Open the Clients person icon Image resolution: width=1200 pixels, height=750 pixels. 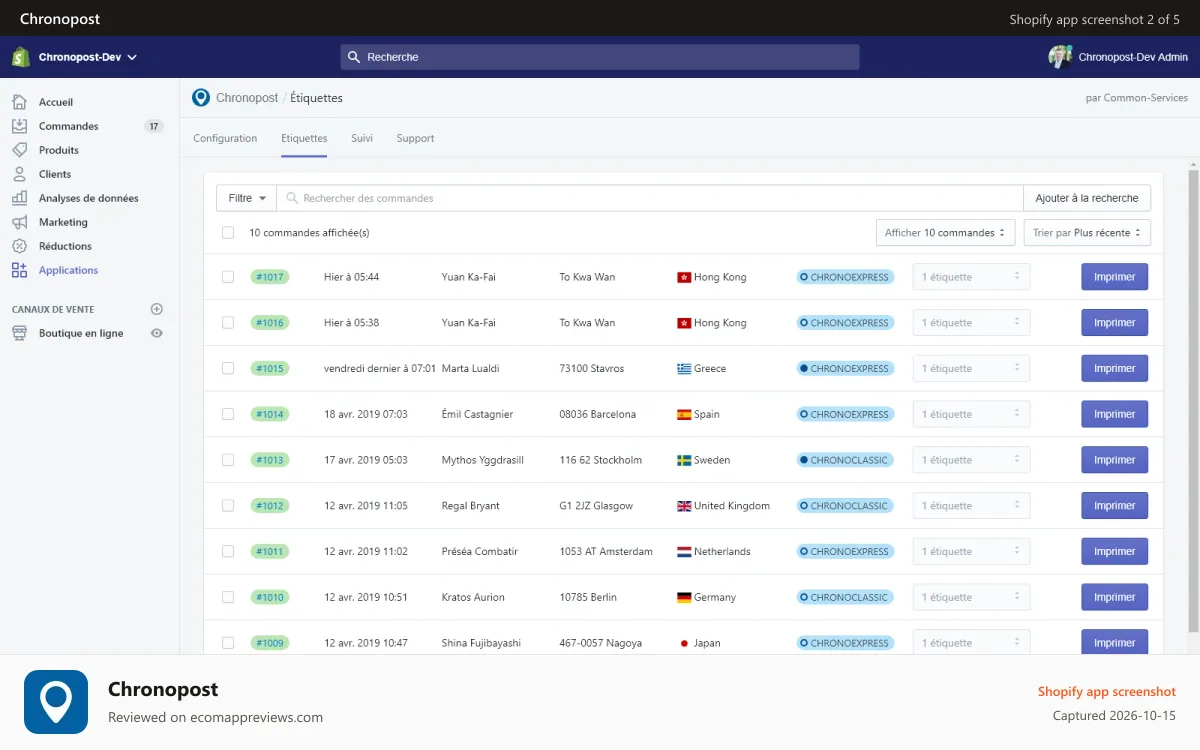pyautogui.click(x=19, y=174)
